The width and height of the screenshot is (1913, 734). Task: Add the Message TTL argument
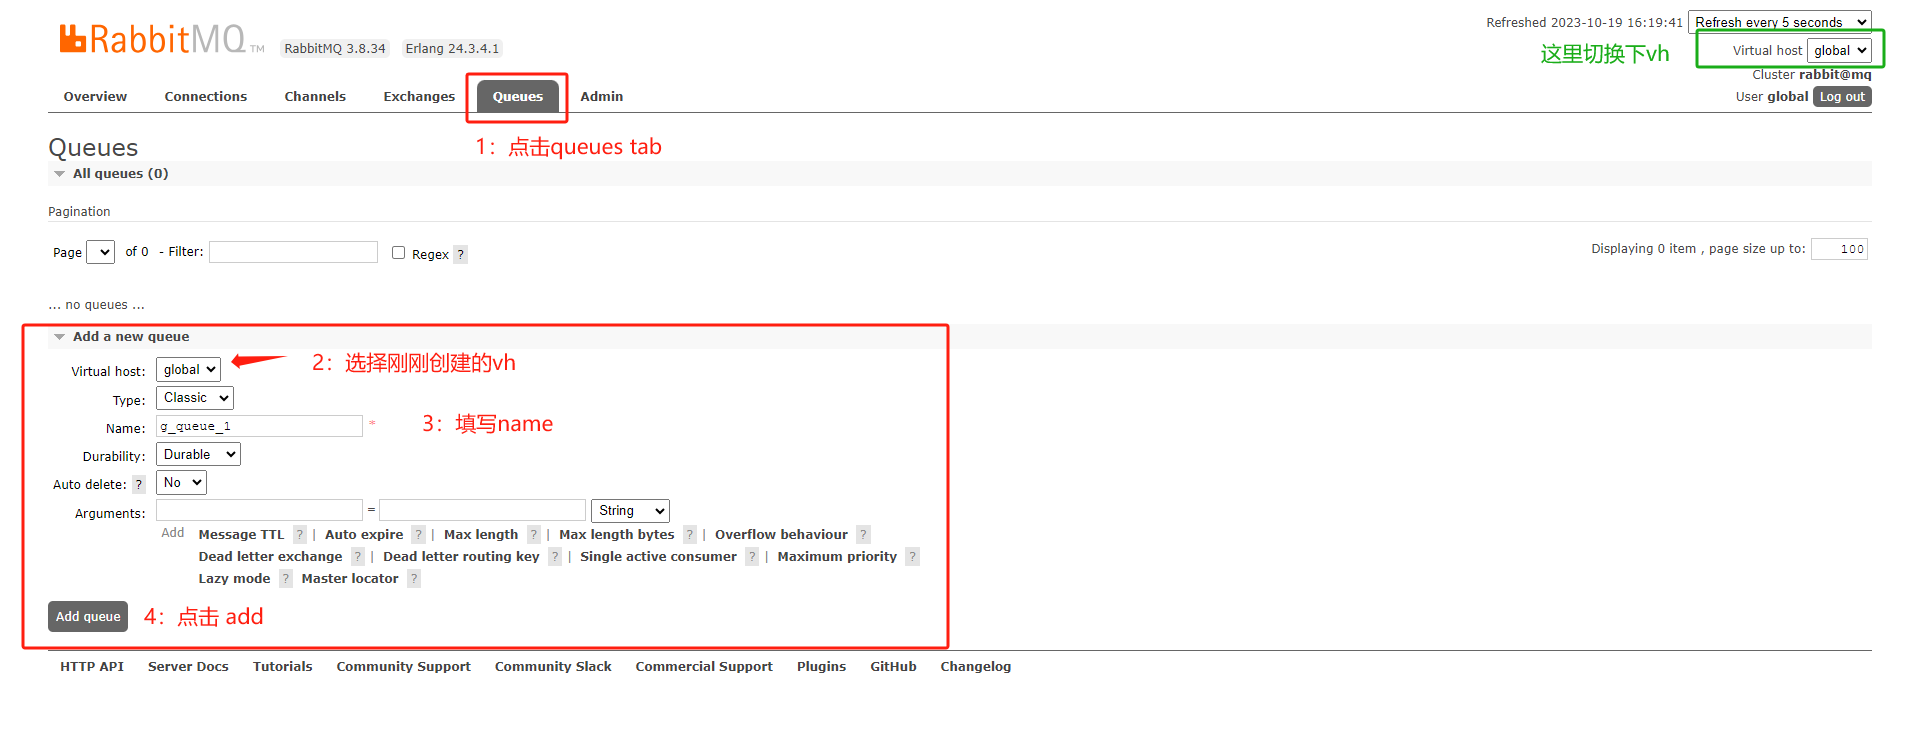coord(241,534)
